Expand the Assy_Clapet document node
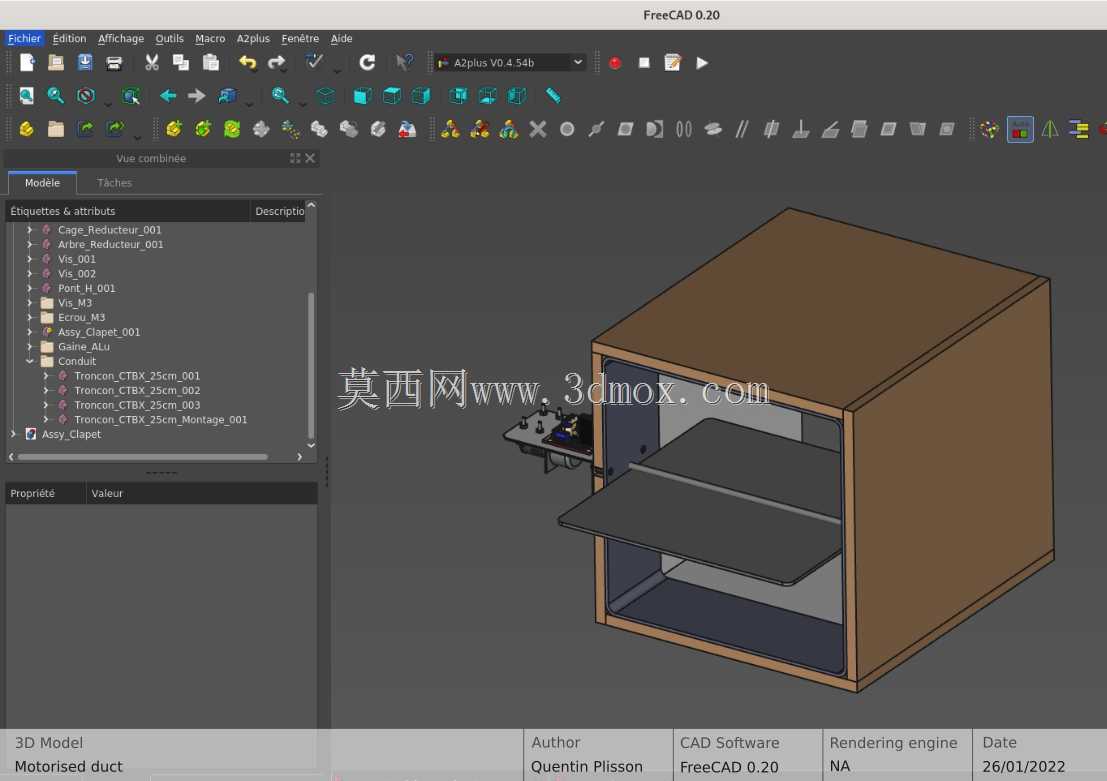This screenshot has width=1107, height=781. [x=13, y=434]
